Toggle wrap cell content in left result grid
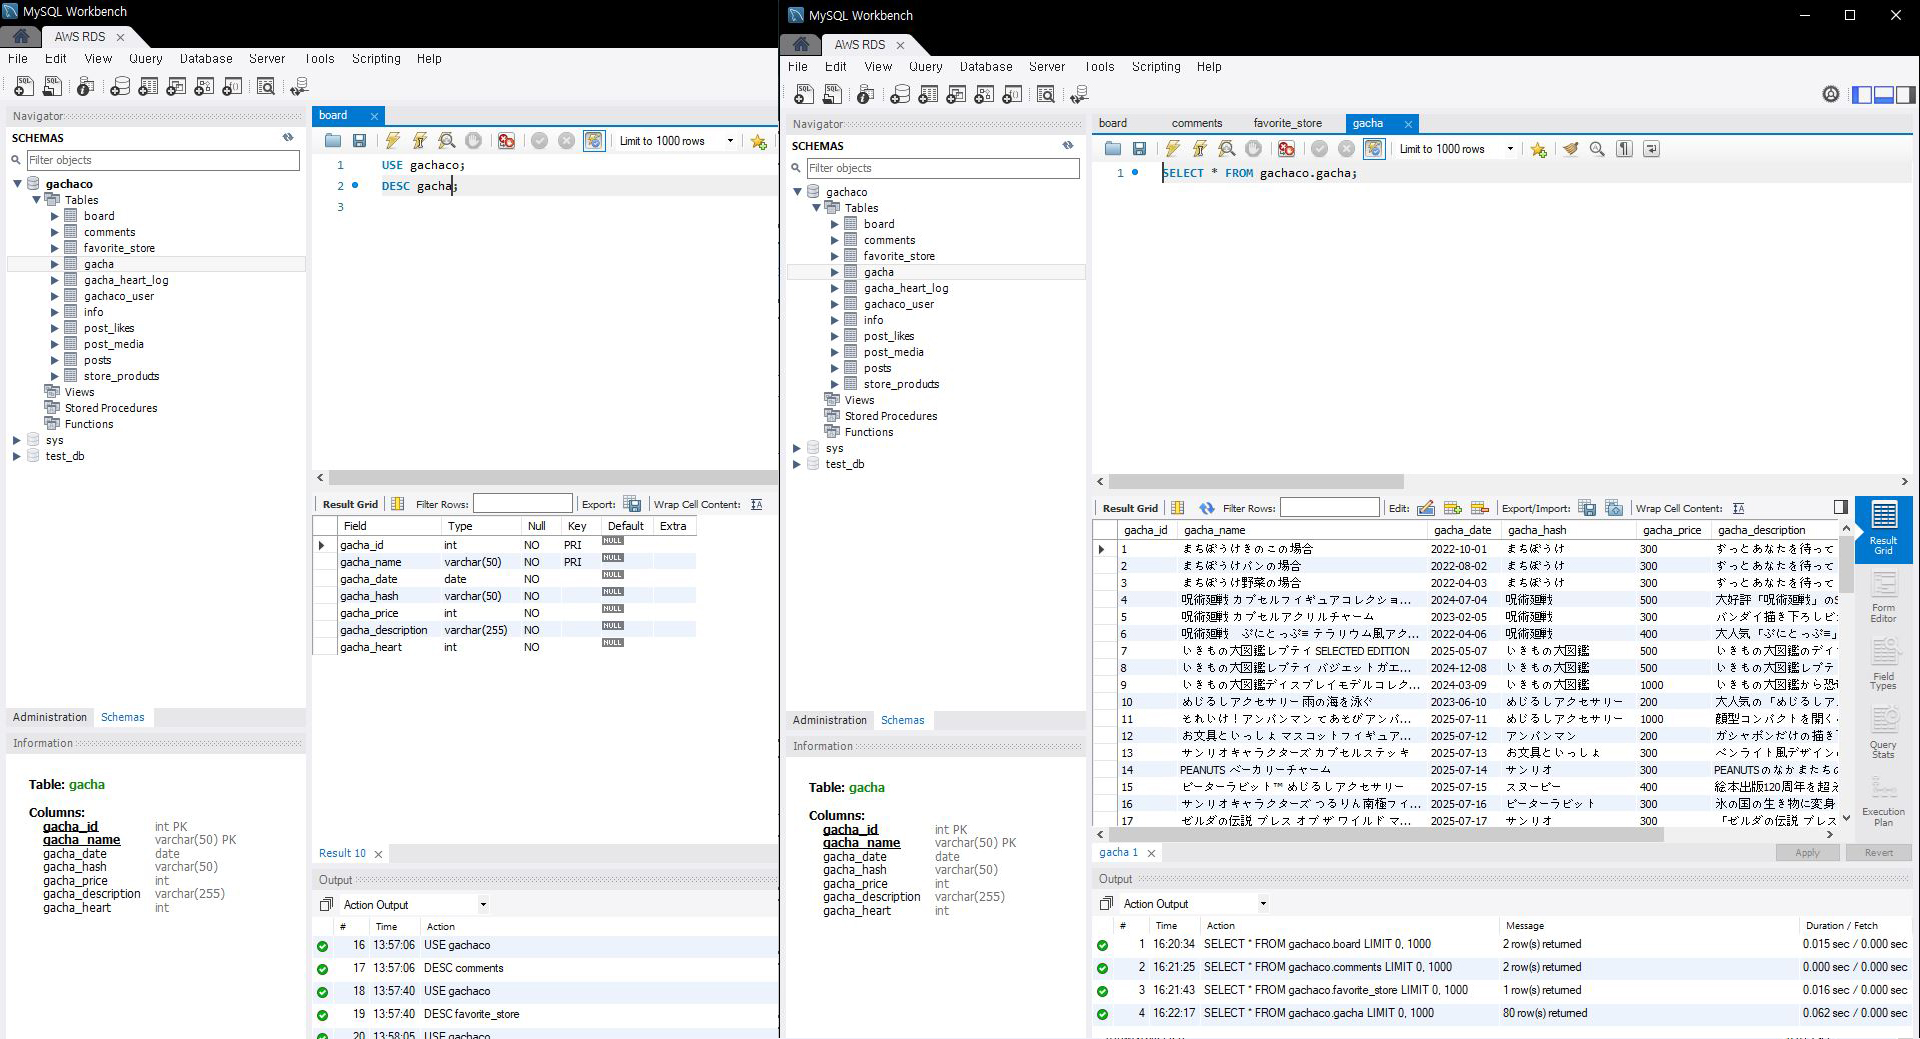1920x1039 pixels. 756,504
